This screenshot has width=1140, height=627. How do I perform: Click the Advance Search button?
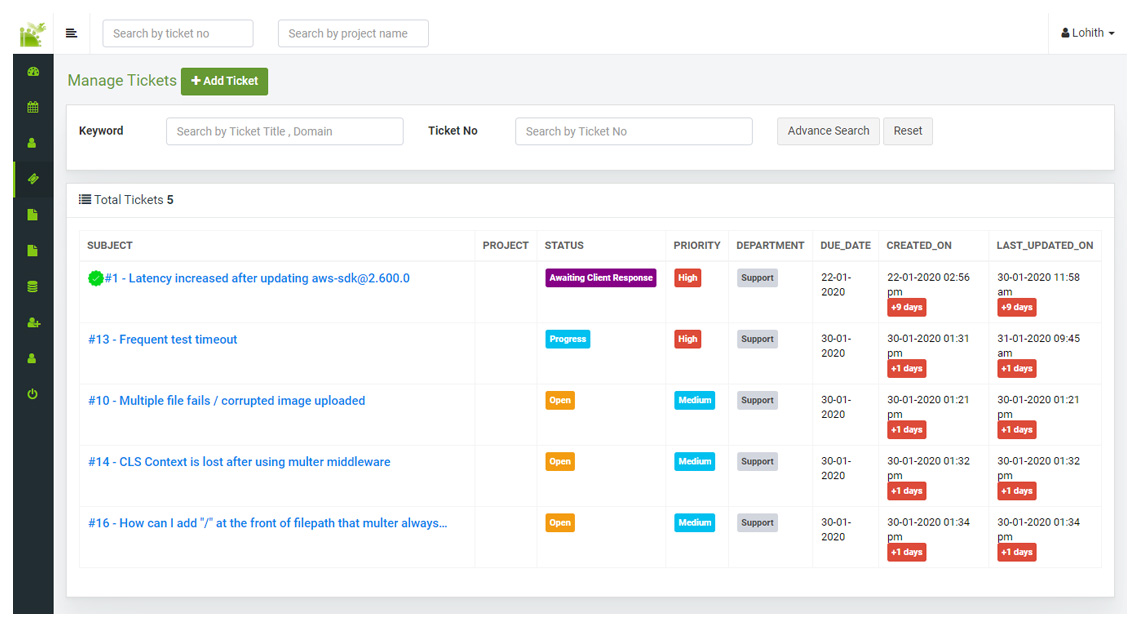[x=828, y=131]
